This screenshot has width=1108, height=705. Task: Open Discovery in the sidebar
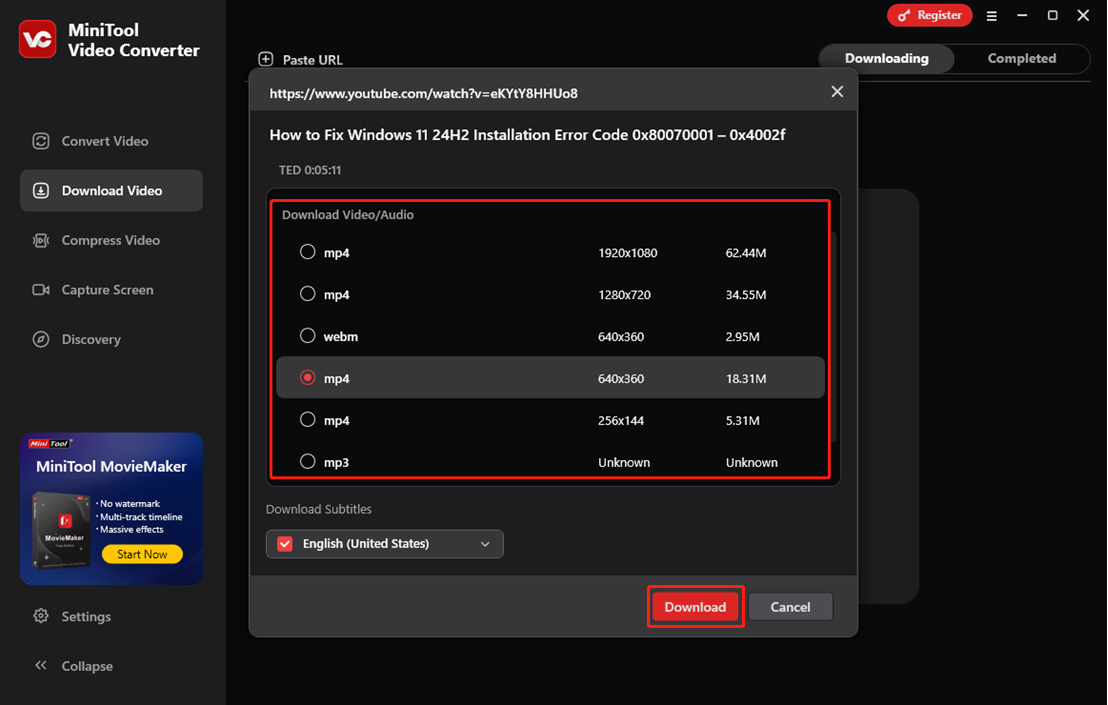111,339
